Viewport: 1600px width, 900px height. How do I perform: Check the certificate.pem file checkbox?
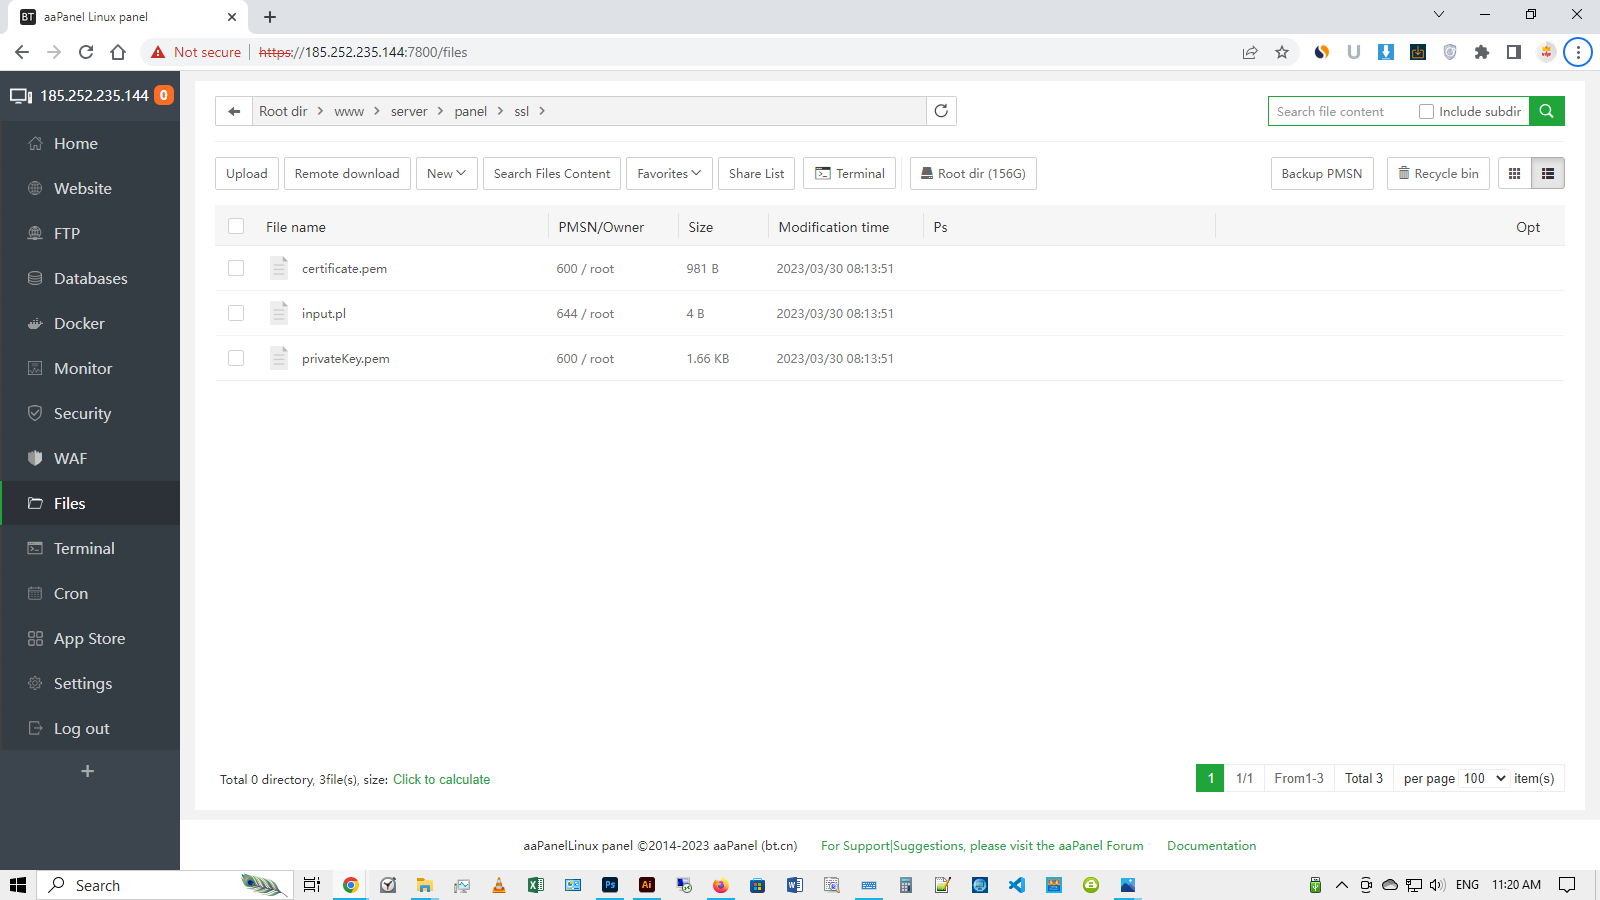(x=236, y=268)
